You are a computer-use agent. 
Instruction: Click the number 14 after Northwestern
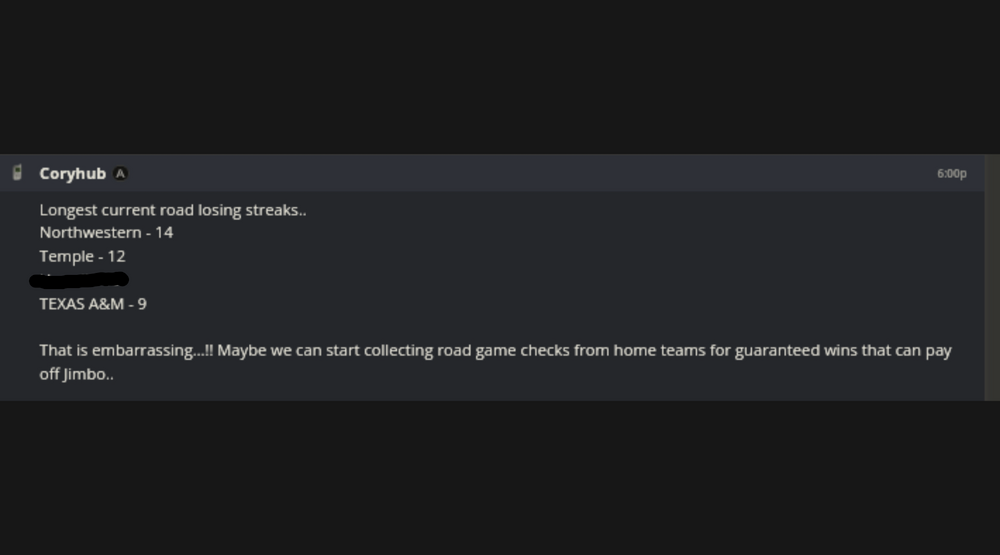(164, 232)
